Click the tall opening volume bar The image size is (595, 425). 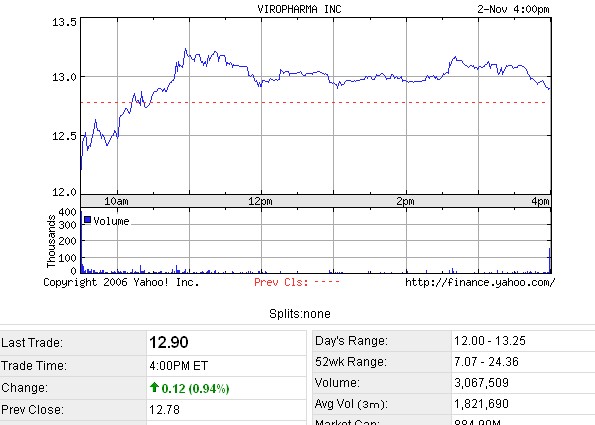tap(81, 242)
